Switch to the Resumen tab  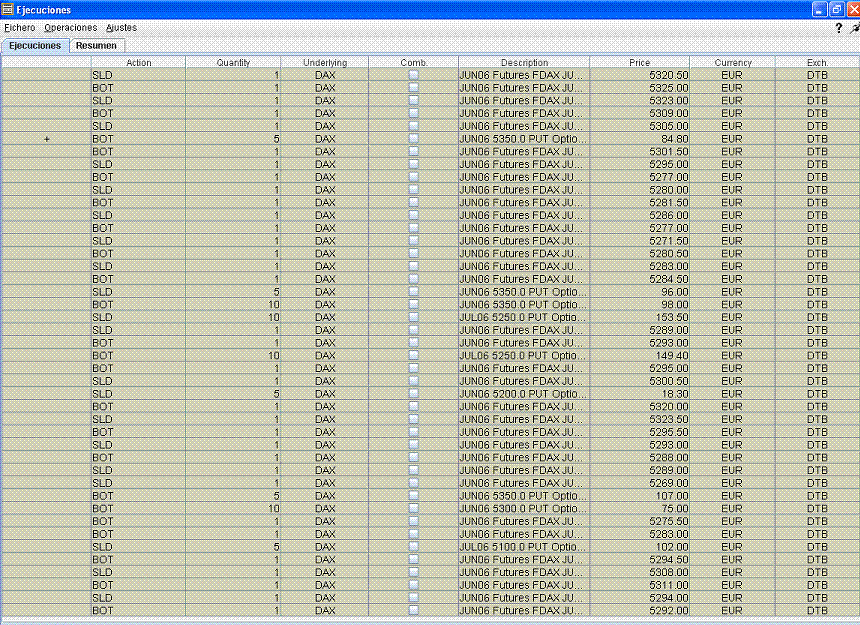tap(96, 46)
